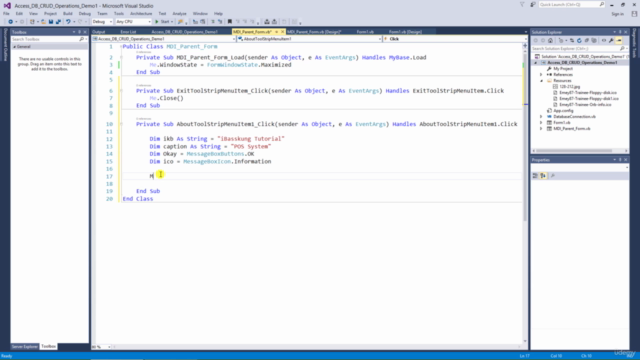
Task: Click the Open File toolbar icon
Action: click(x=43, y=22)
